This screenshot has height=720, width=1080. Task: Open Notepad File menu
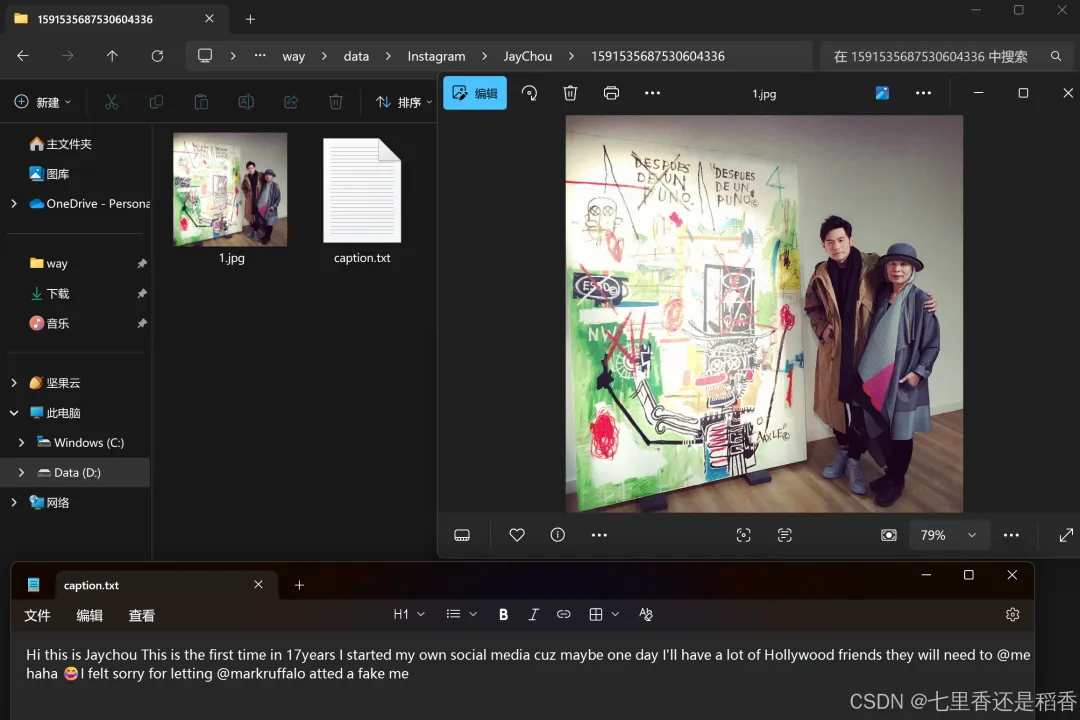37,616
